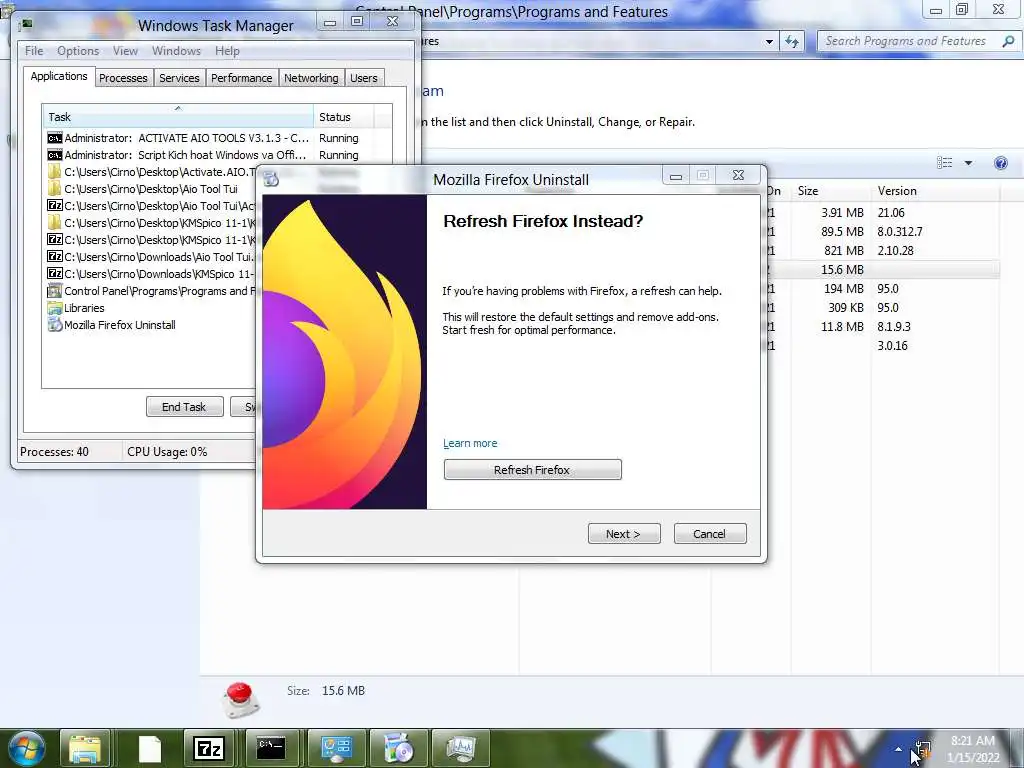This screenshot has height=768, width=1024.
Task: Select the Desktop\Aio Tool Tui folder task
Action: pyautogui.click(x=150, y=189)
